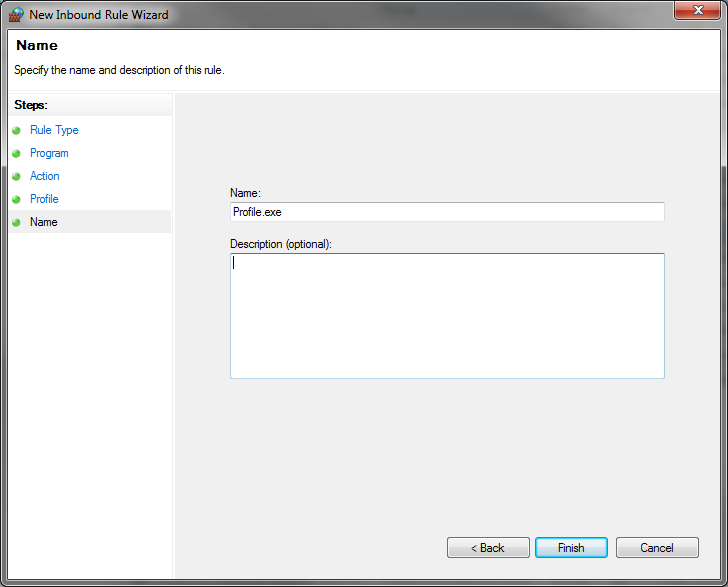Go to the Rule Type step
Image resolution: width=728 pixels, height=587 pixels.
[54, 130]
